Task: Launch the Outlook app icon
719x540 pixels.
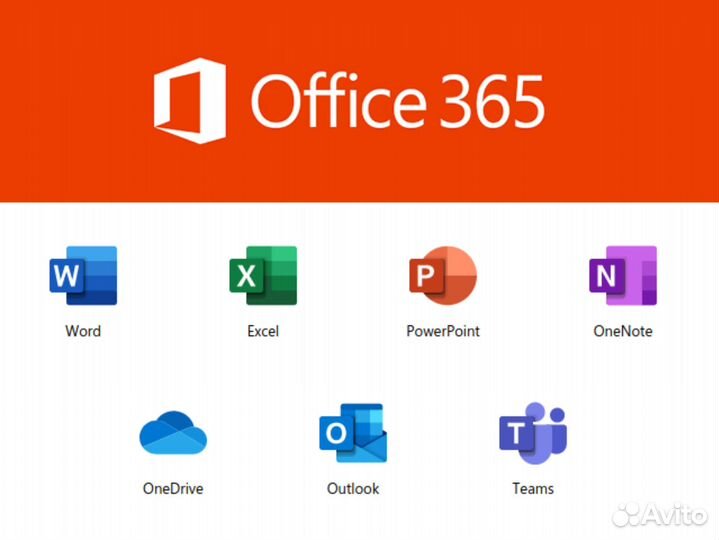Action: (353, 433)
